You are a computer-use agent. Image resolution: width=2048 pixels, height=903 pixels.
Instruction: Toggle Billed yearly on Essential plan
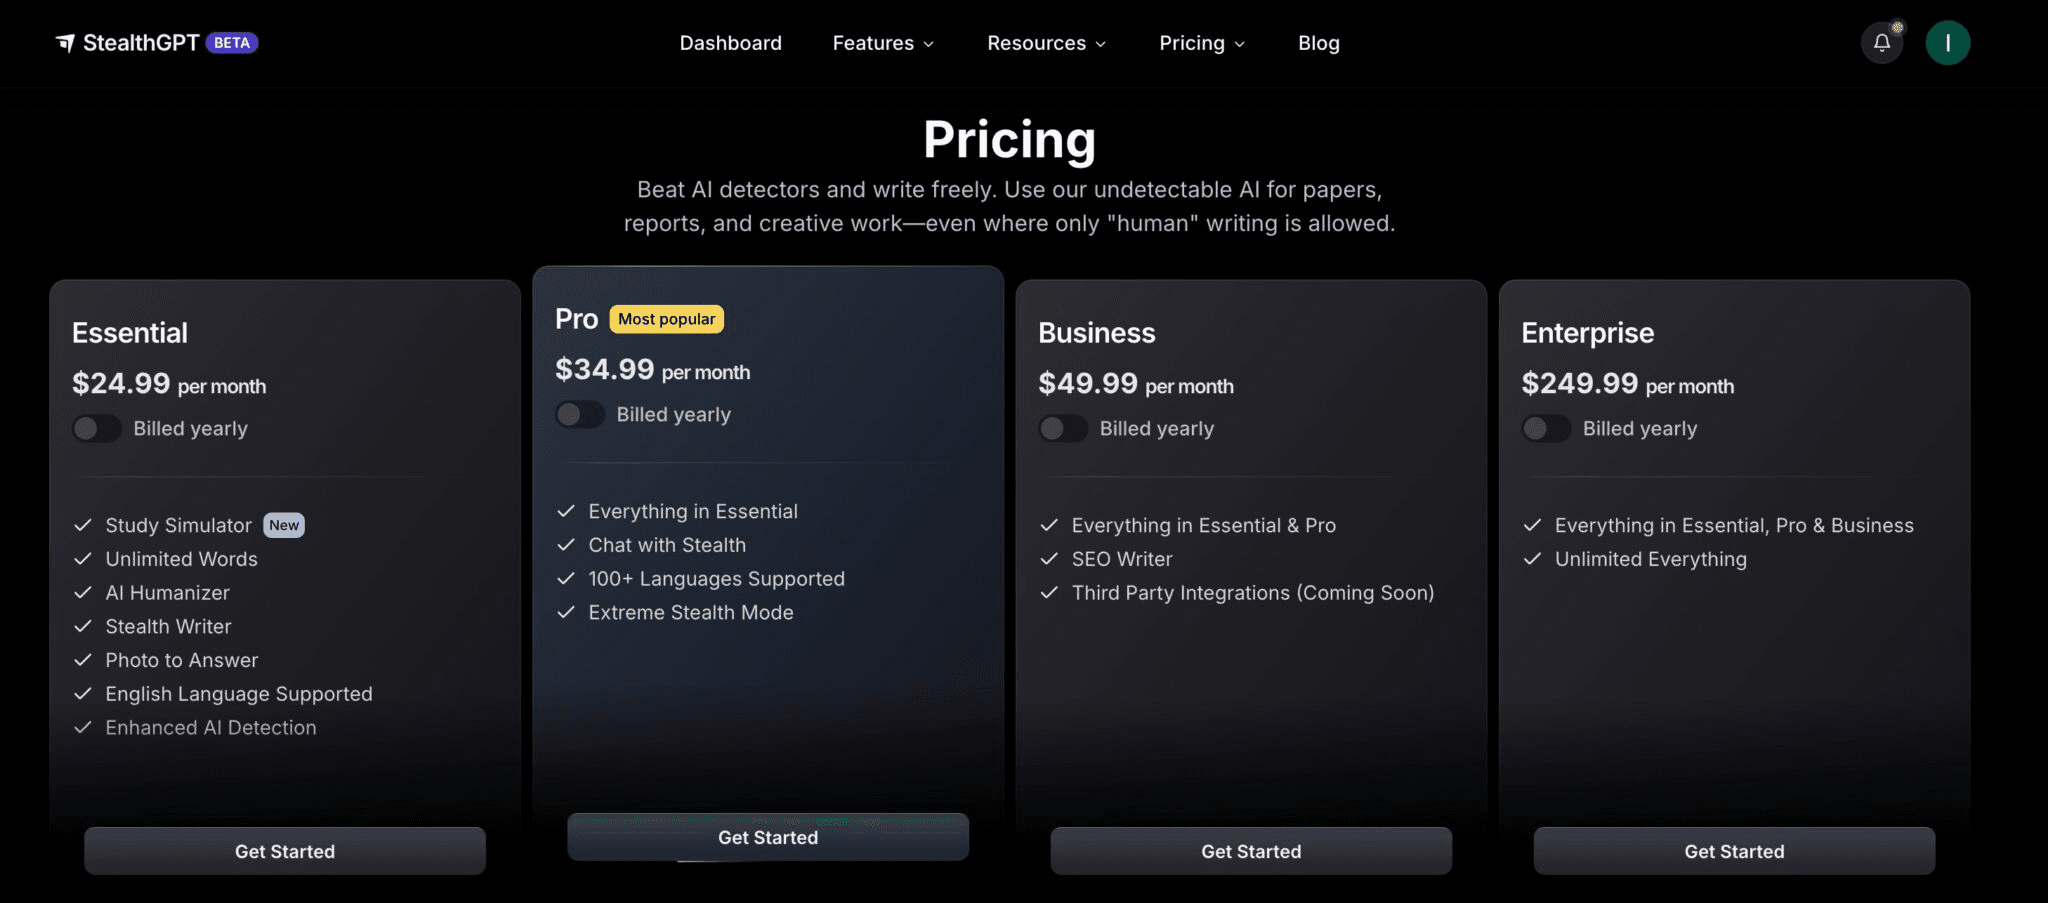pyautogui.click(x=97, y=428)
